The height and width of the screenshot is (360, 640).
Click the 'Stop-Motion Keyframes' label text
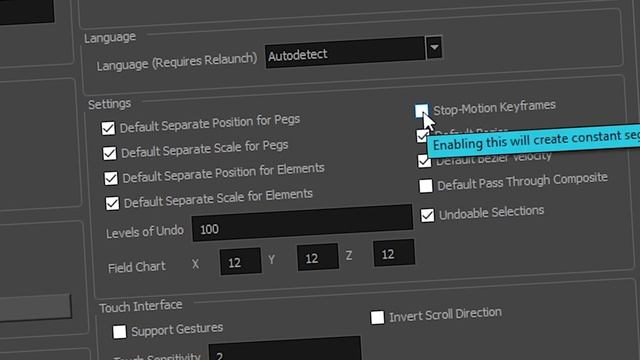point(494,107)
